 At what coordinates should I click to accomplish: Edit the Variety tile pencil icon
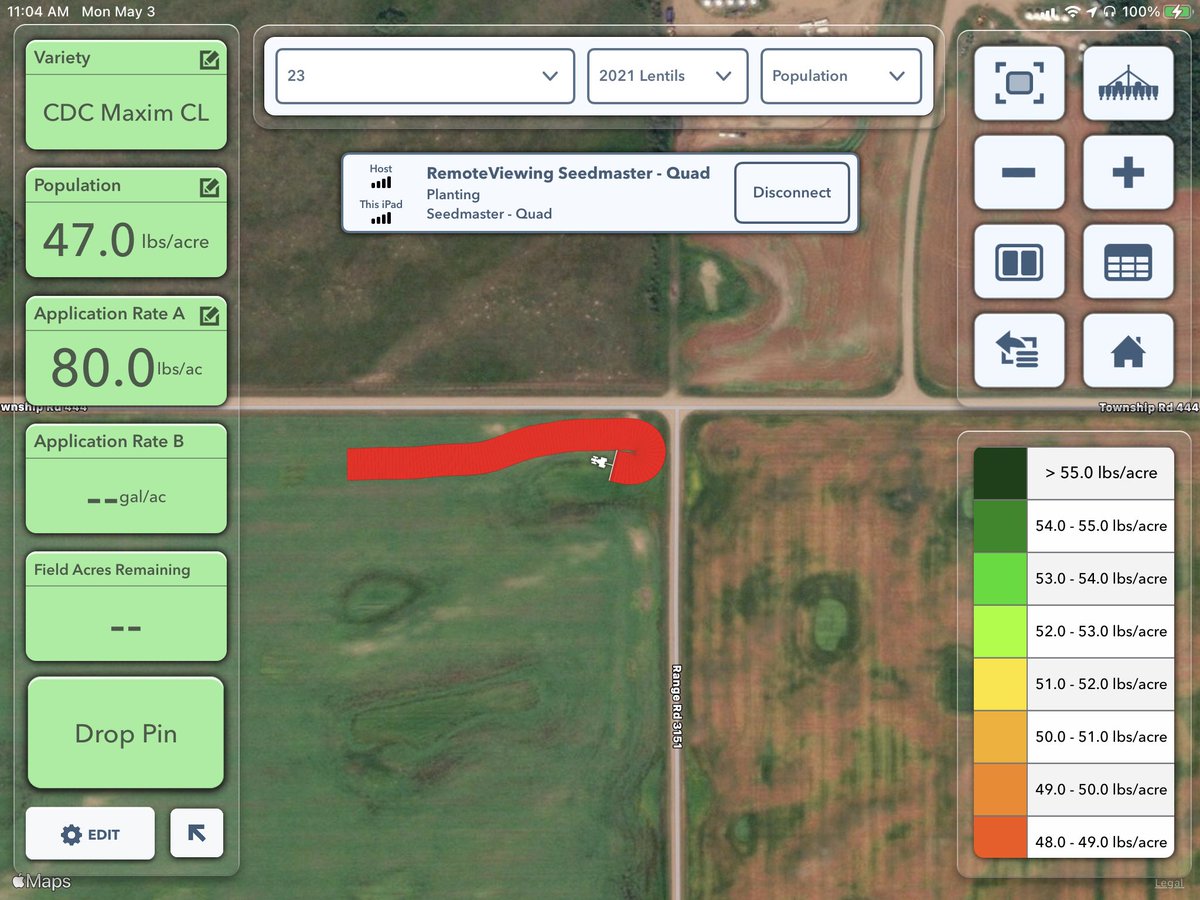click(x=209, y=59)
